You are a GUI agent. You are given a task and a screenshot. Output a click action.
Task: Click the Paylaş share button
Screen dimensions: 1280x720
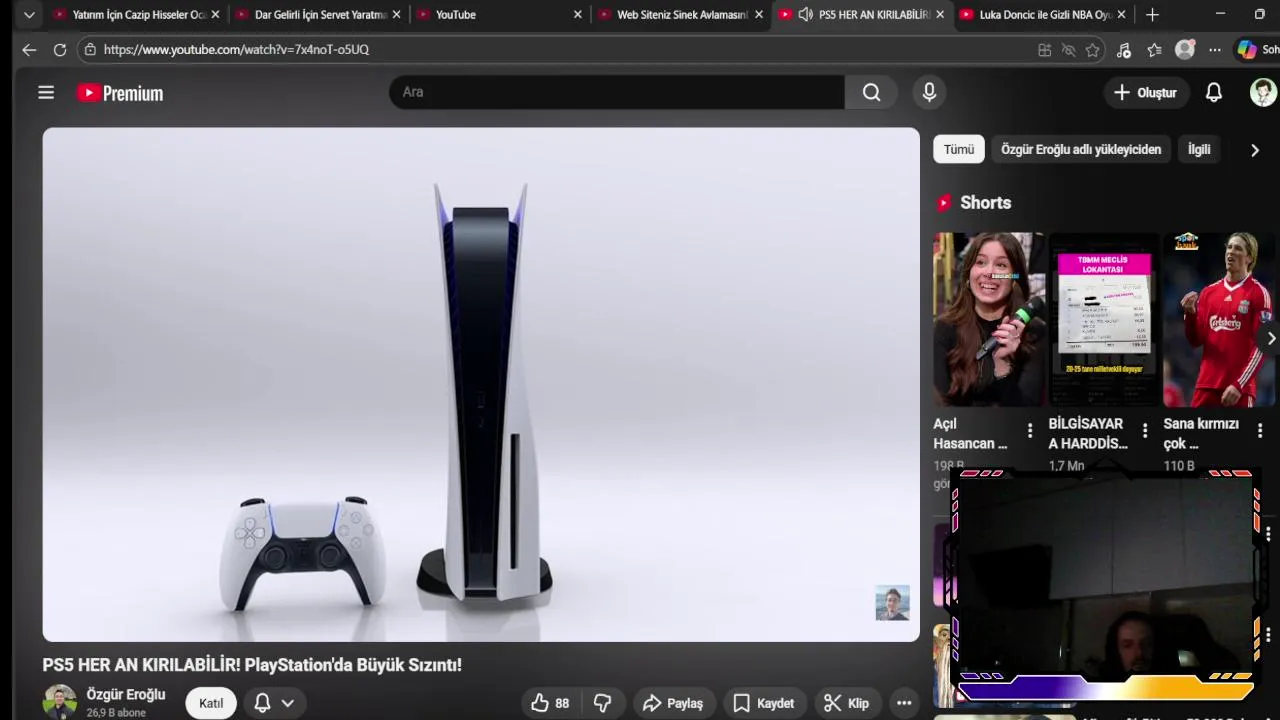pos(673,703)
